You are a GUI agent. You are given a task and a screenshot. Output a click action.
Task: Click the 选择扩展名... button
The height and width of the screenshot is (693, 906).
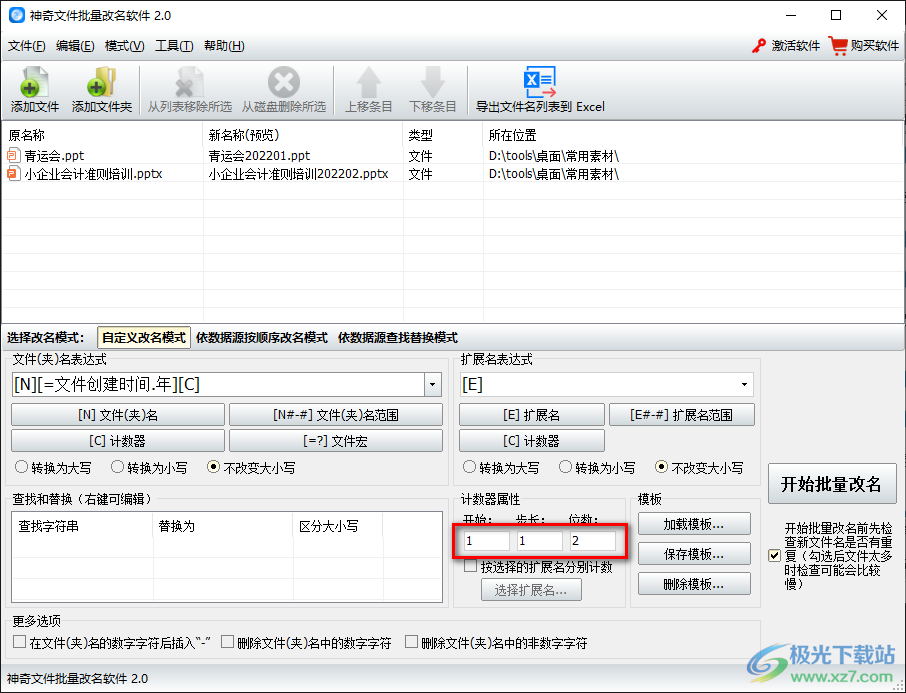point(531,590)
